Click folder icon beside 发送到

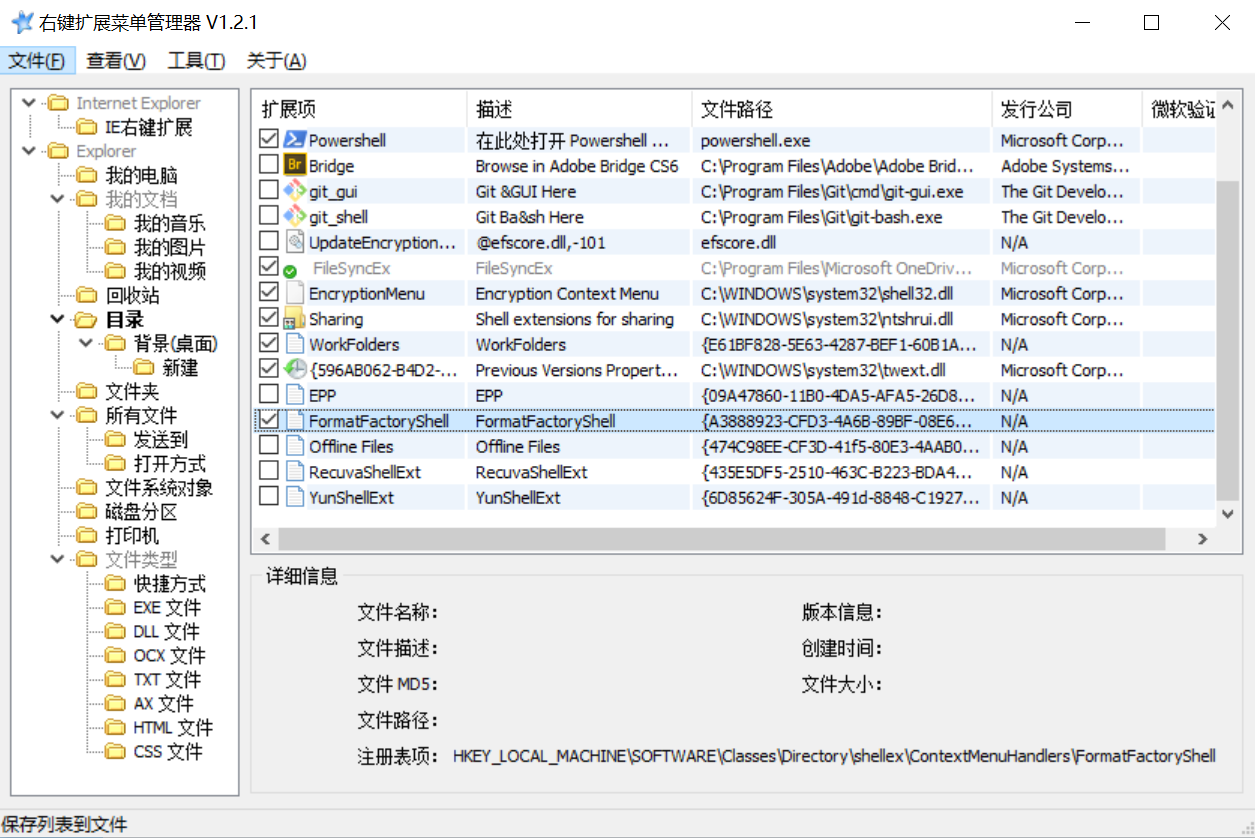point(116,439)
